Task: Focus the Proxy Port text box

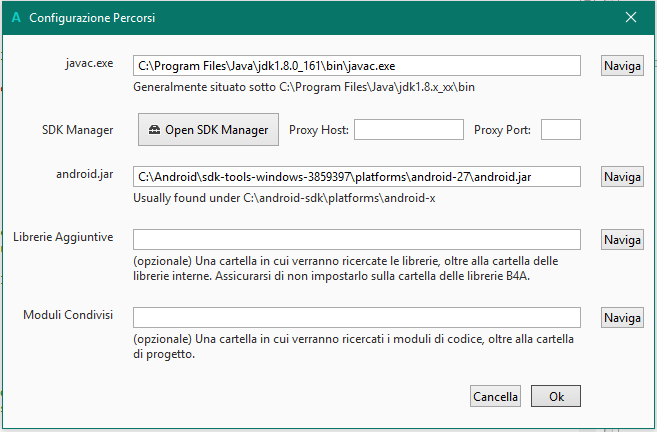Action: [x=560, y=129]
